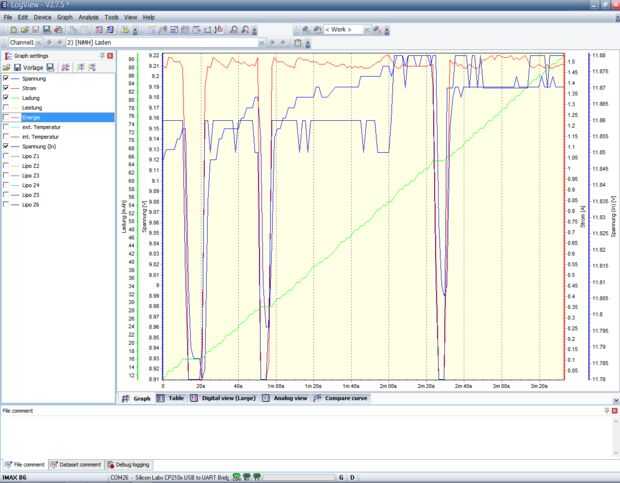Click the Spannung line color swatch
The width and height of the screenshot is (620, 483).
(15, 78)
